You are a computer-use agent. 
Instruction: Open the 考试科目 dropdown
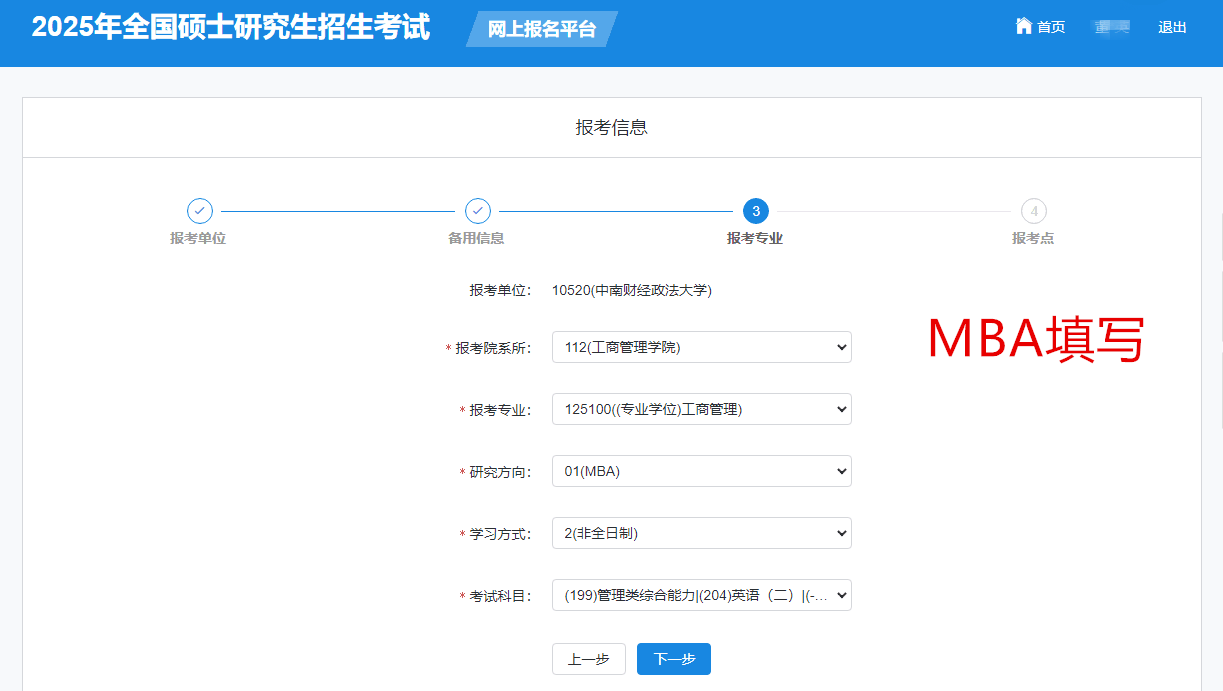(x=701, y=595)
